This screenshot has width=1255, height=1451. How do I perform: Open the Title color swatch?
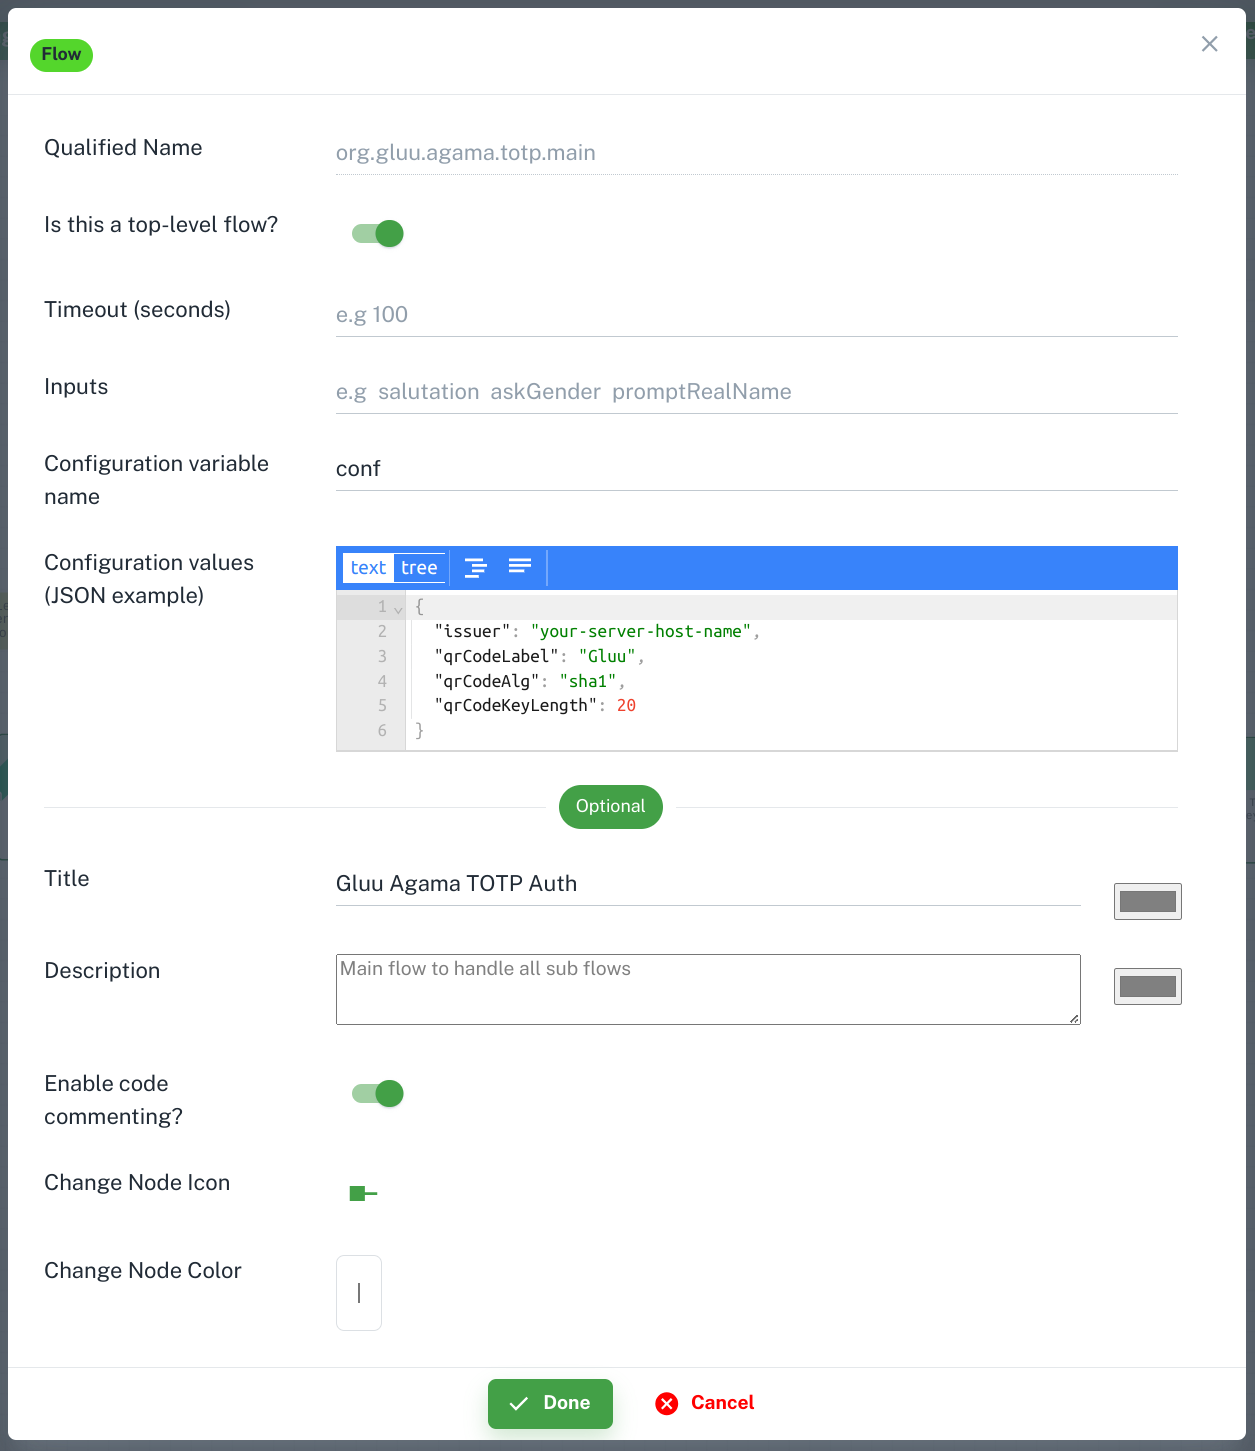(x=1148, y=901)
